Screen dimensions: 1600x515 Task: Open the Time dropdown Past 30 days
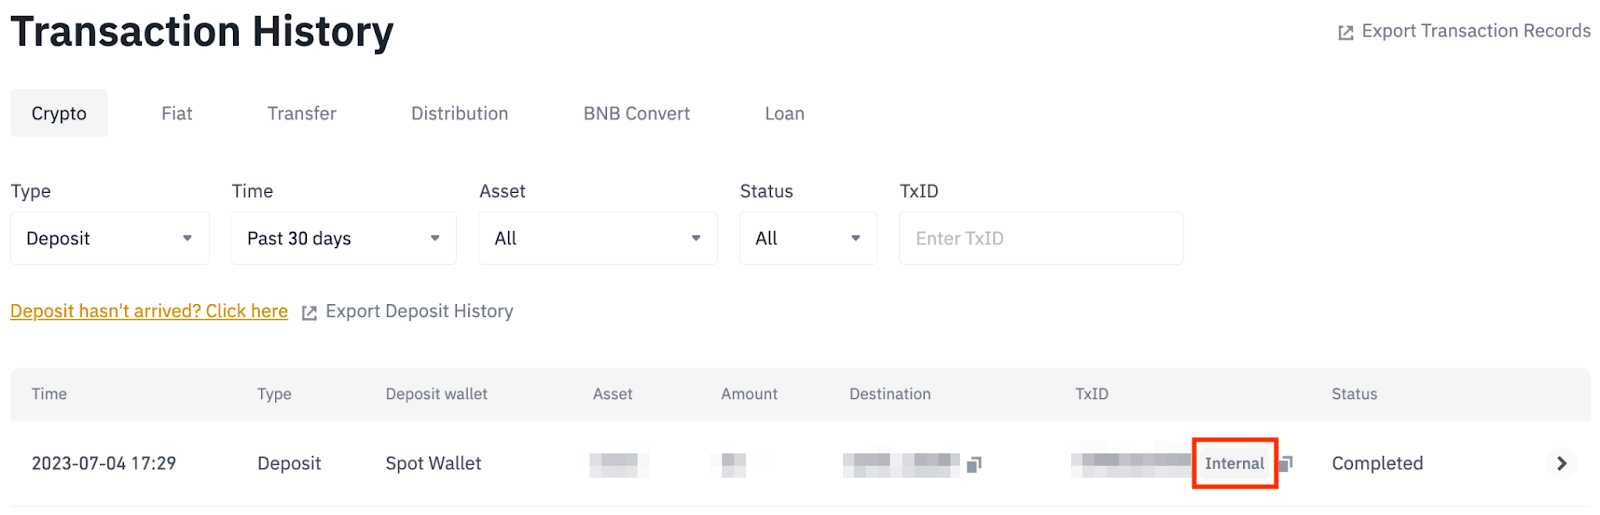tap(343, 238)
